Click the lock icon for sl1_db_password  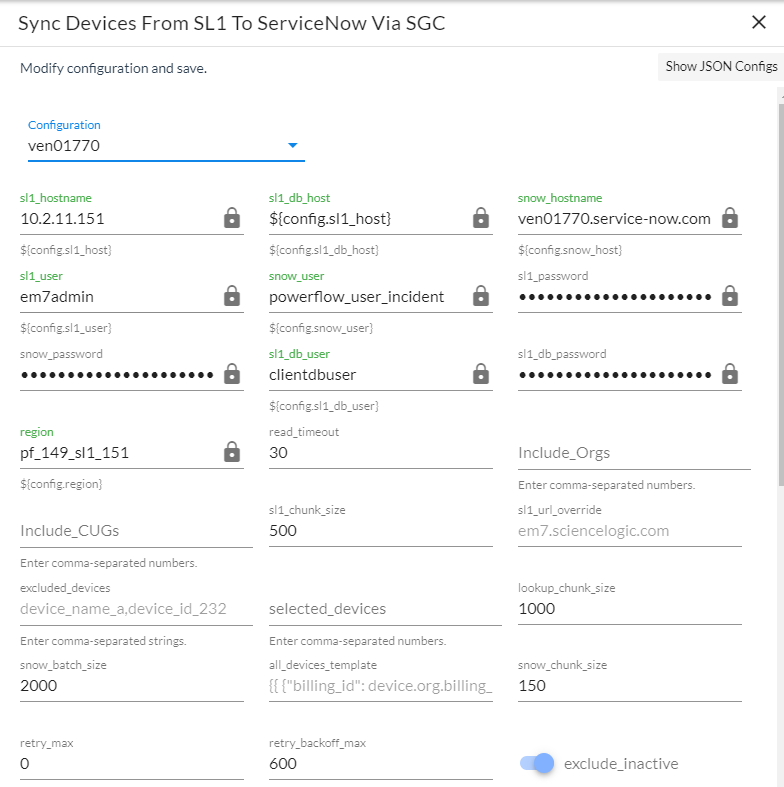click(x=730, y=374)
